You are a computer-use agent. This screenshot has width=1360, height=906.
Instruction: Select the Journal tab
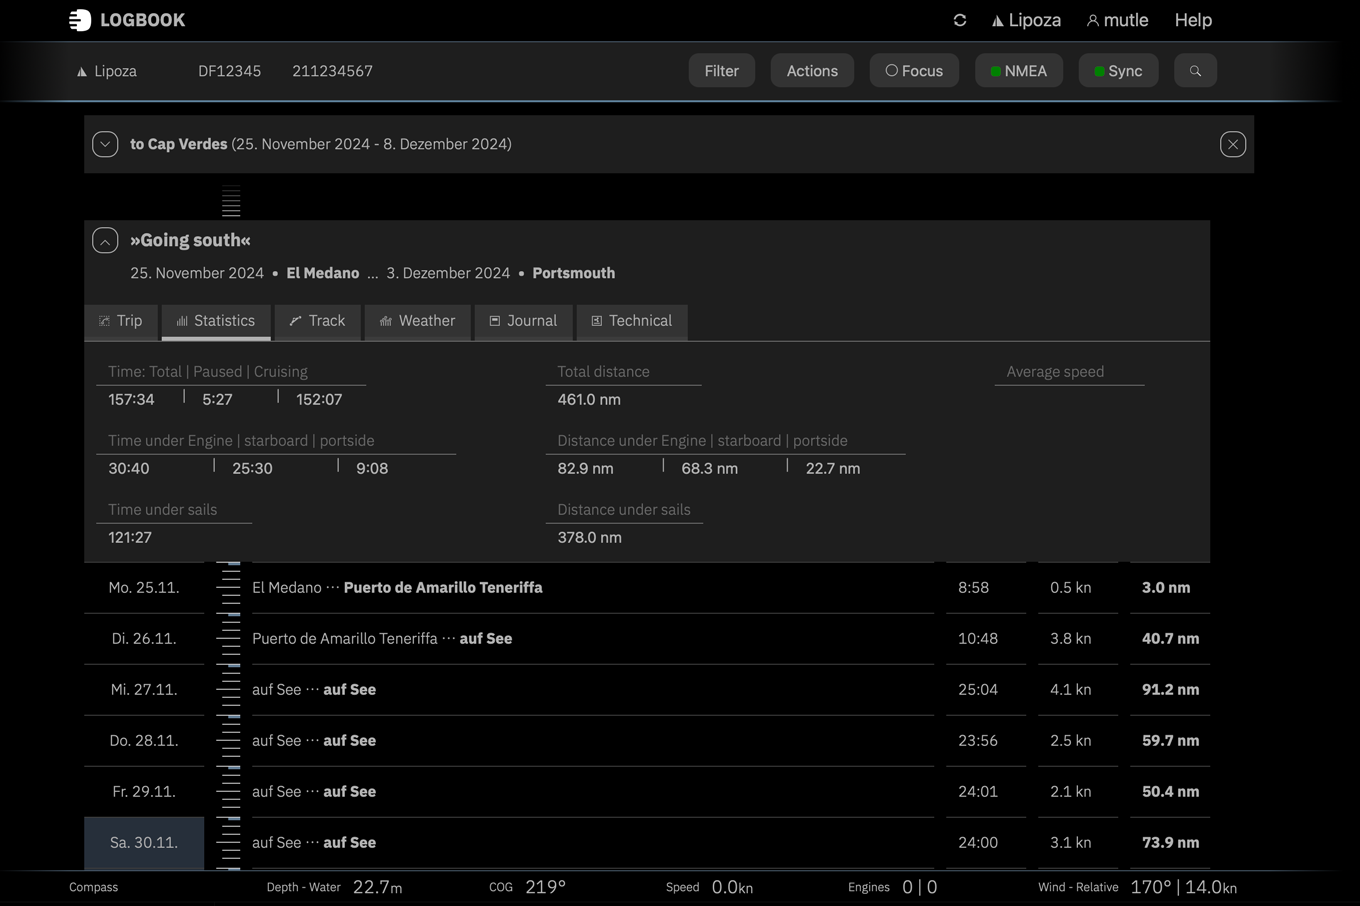523,321
